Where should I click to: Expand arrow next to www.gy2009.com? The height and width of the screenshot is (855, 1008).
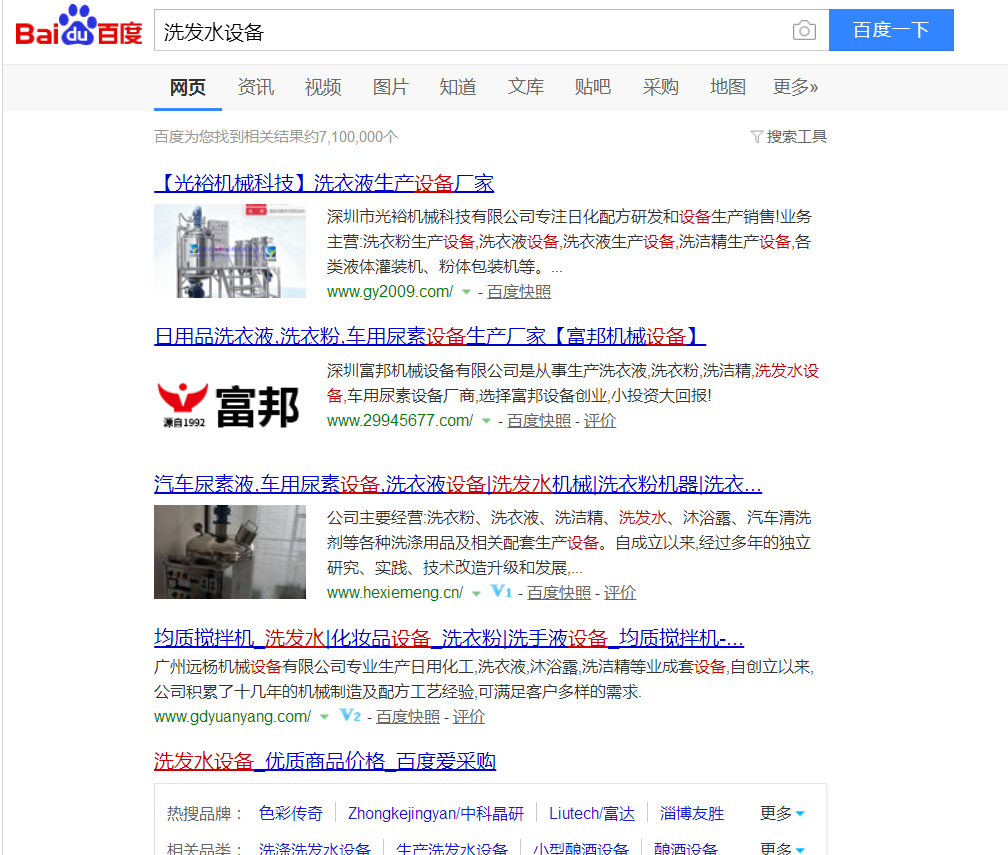466,292
